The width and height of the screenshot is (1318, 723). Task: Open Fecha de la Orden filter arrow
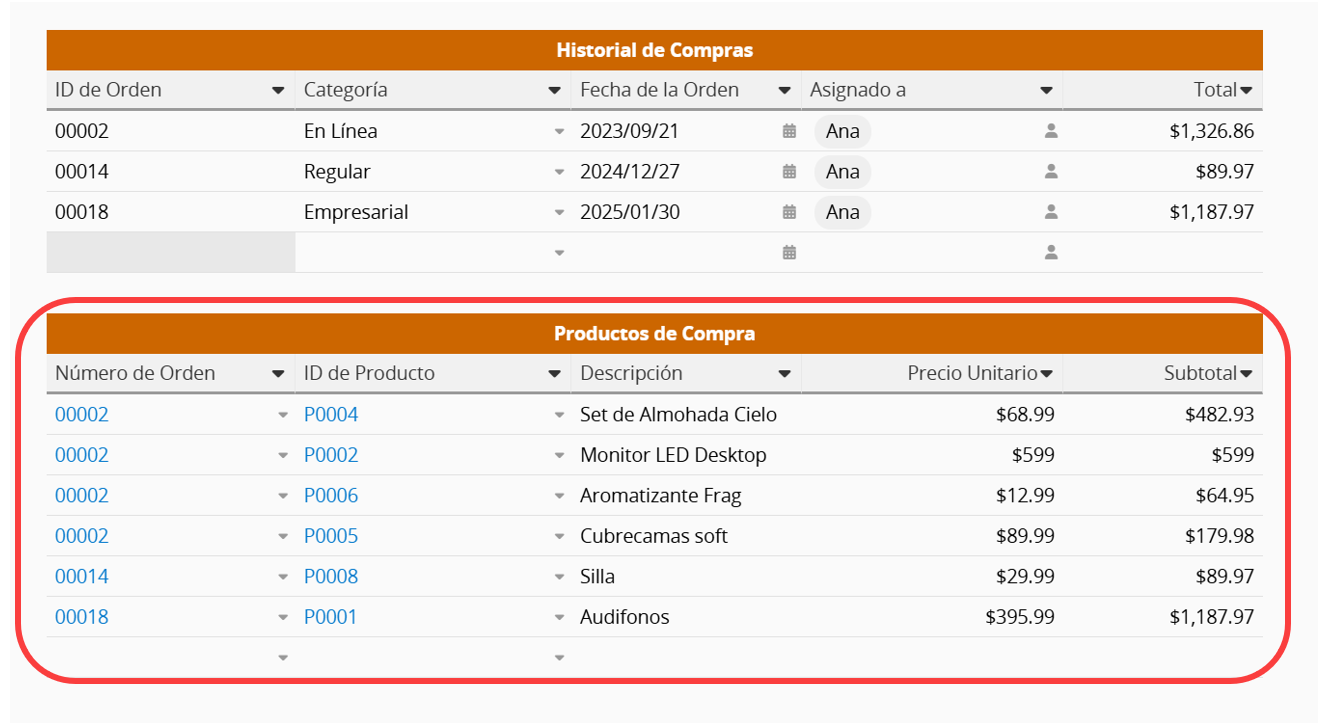(x=784, y=91)
